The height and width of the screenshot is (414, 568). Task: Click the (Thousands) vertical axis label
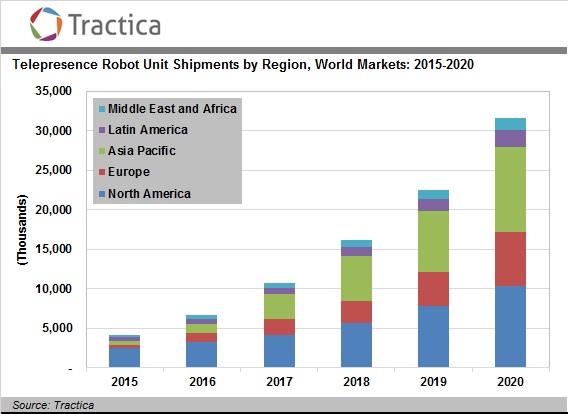tap(22, 230)
